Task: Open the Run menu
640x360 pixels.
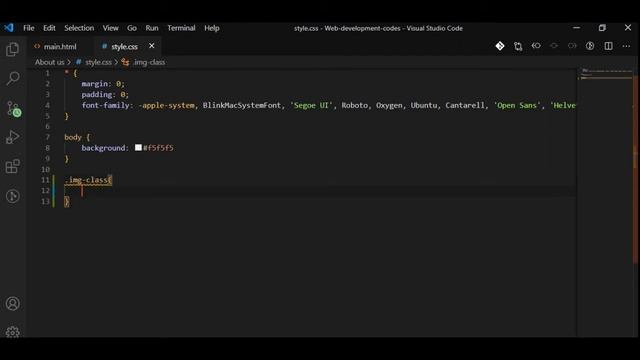Action: [152, 28]
